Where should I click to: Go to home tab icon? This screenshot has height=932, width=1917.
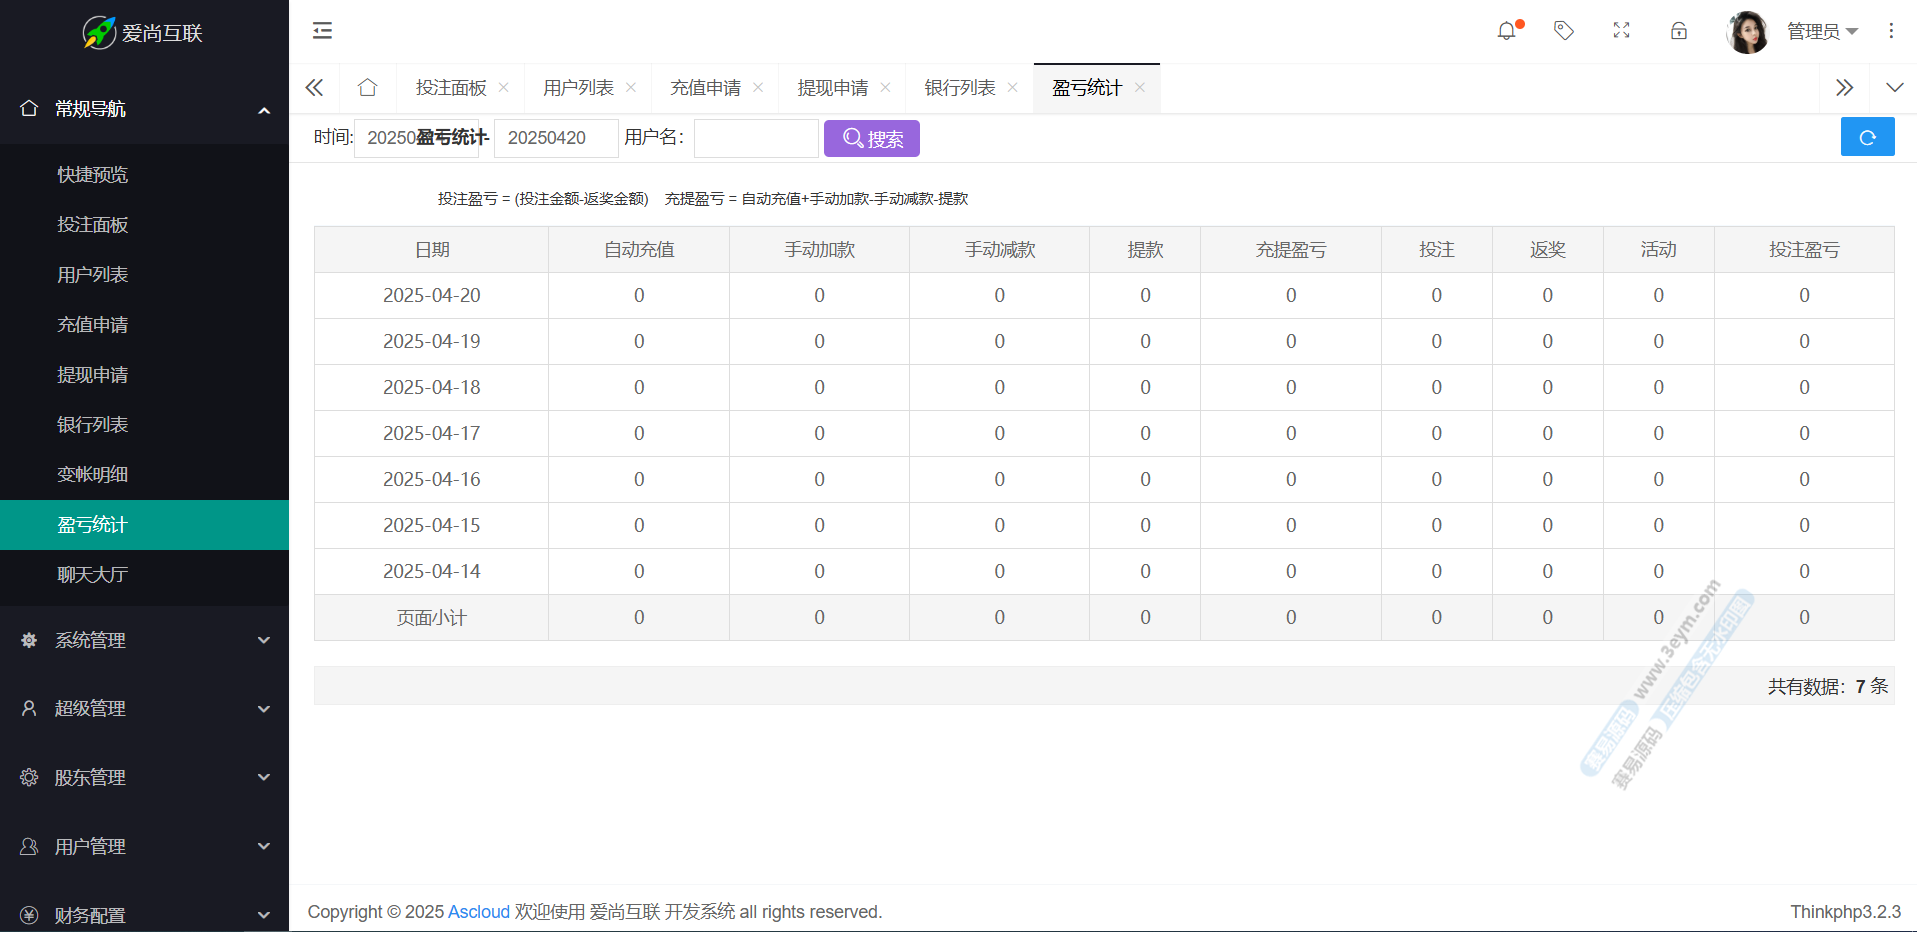click(367, 88)
